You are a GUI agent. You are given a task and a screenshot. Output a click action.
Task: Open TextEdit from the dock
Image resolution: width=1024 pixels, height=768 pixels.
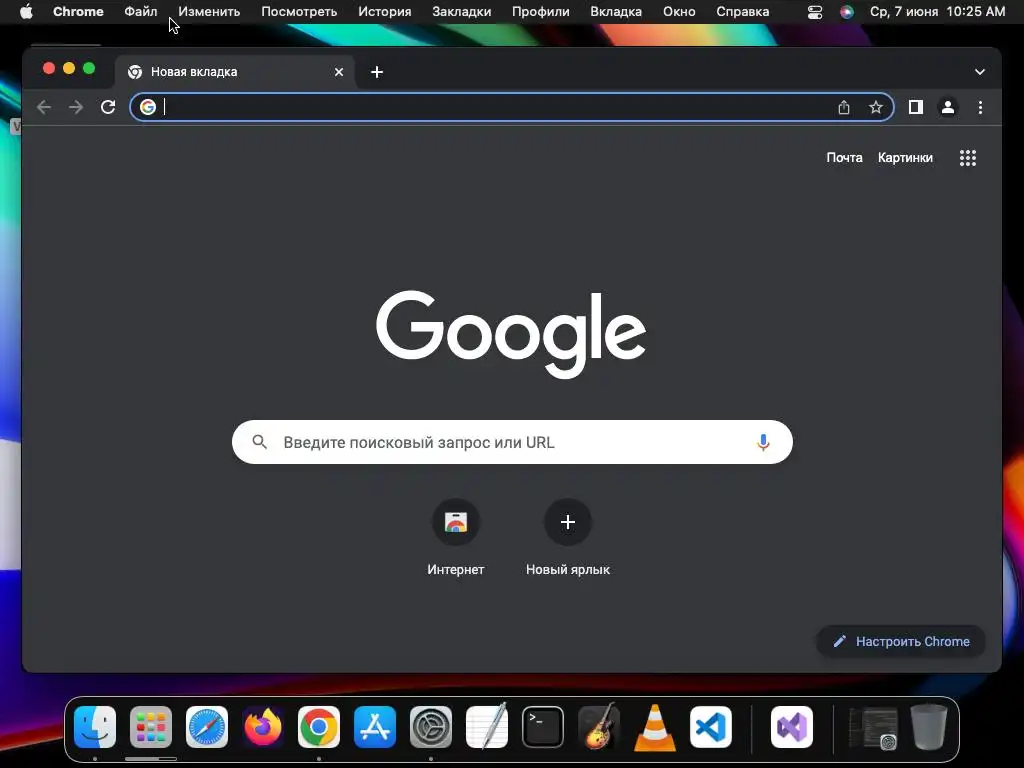tap(487, 727)
